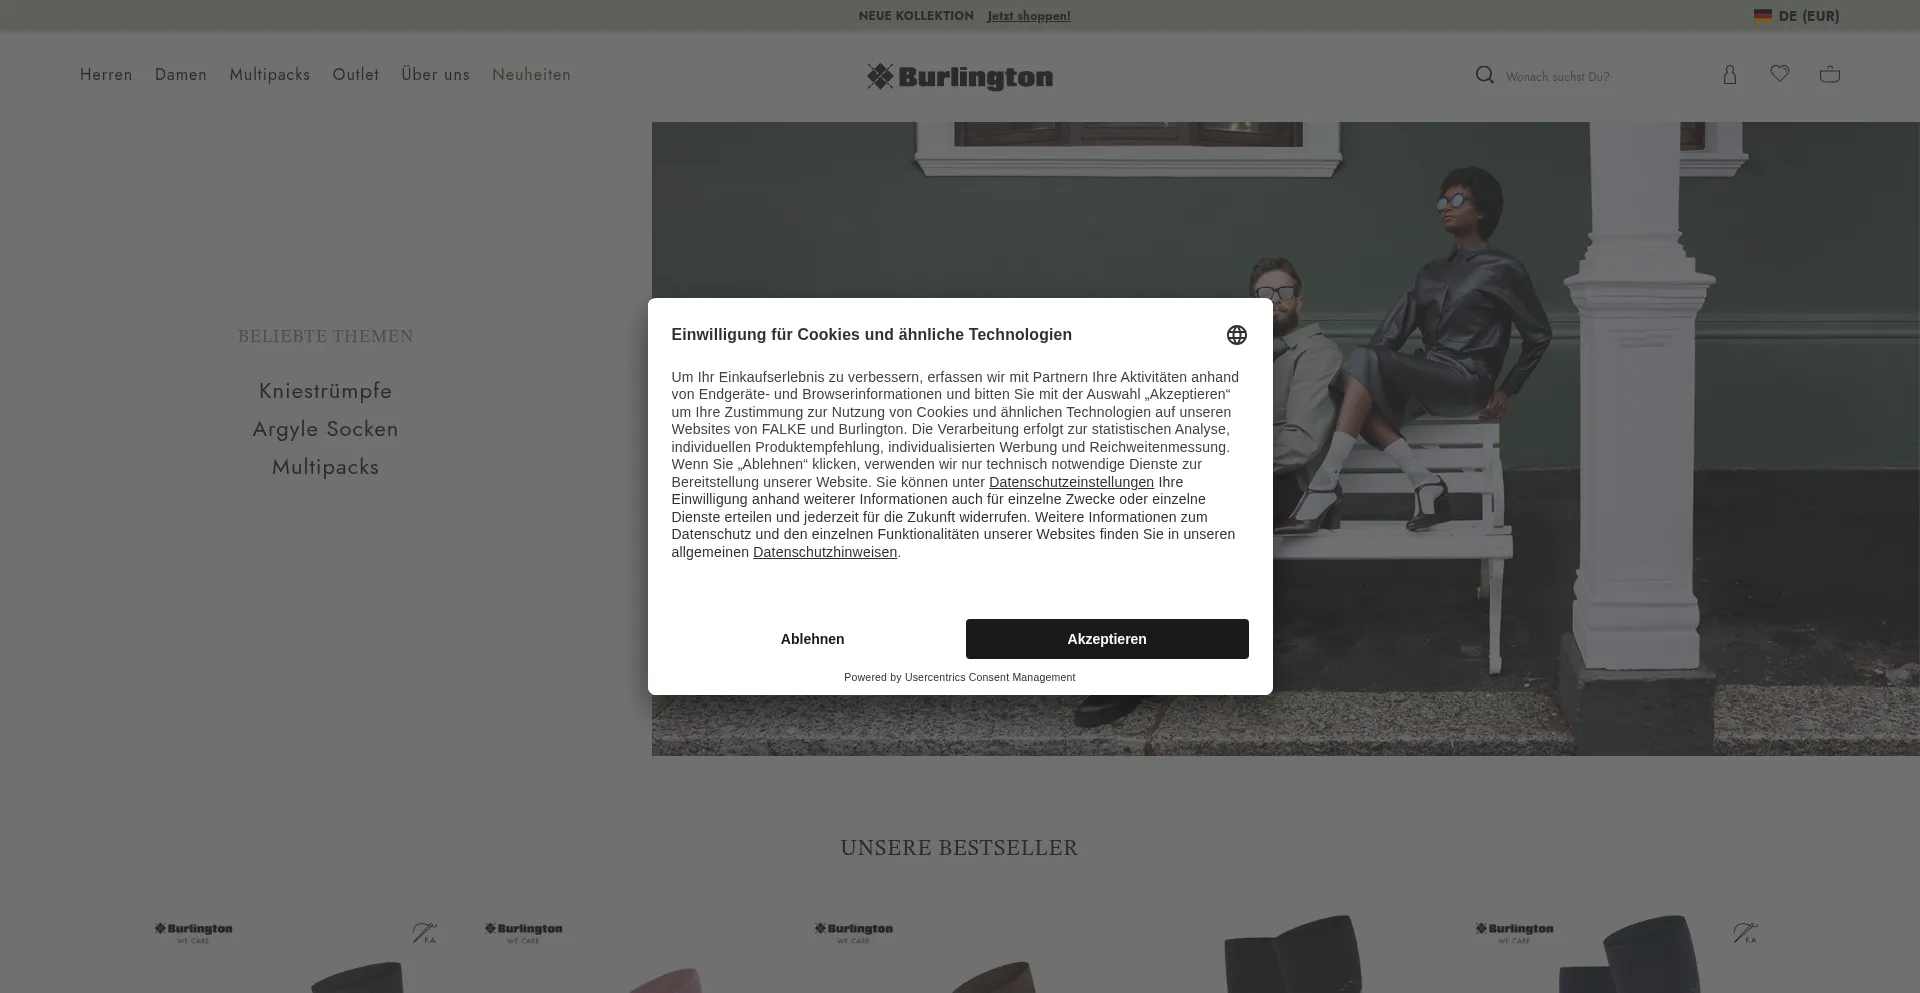The image size is (1920, 993).
Task: Open the Herren menu
Action: pos(106,75)
